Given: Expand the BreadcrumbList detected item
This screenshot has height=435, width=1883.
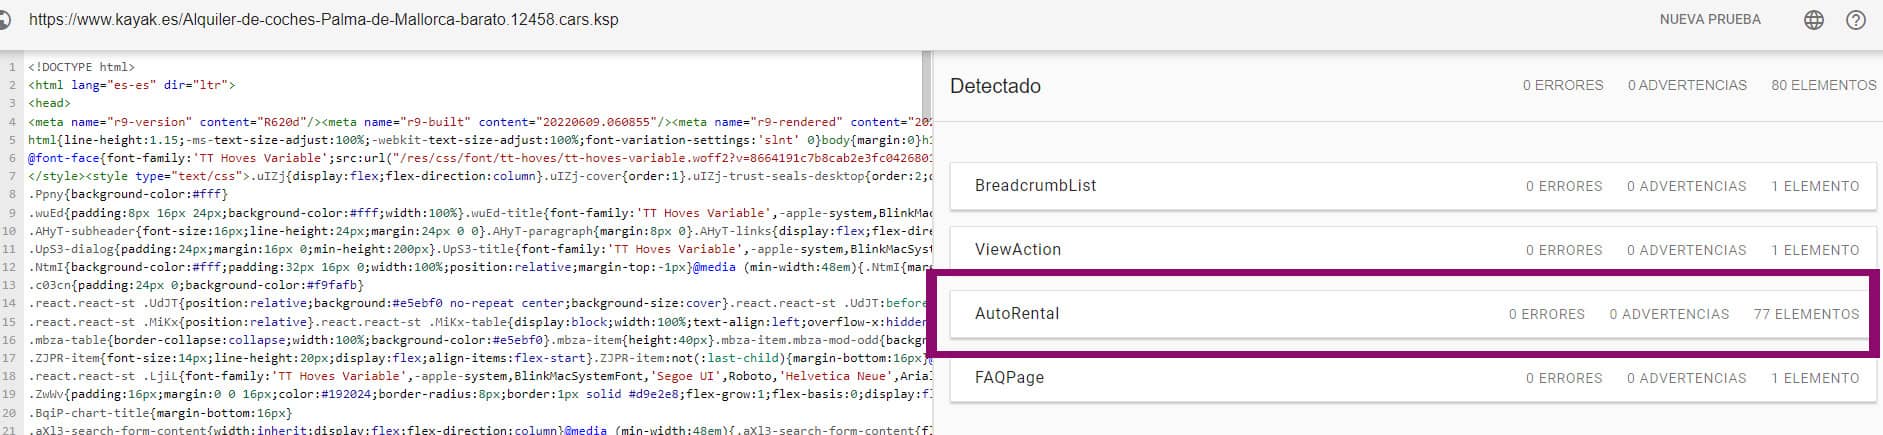Looking at the screenshot, I should (x=1035, y=186).
